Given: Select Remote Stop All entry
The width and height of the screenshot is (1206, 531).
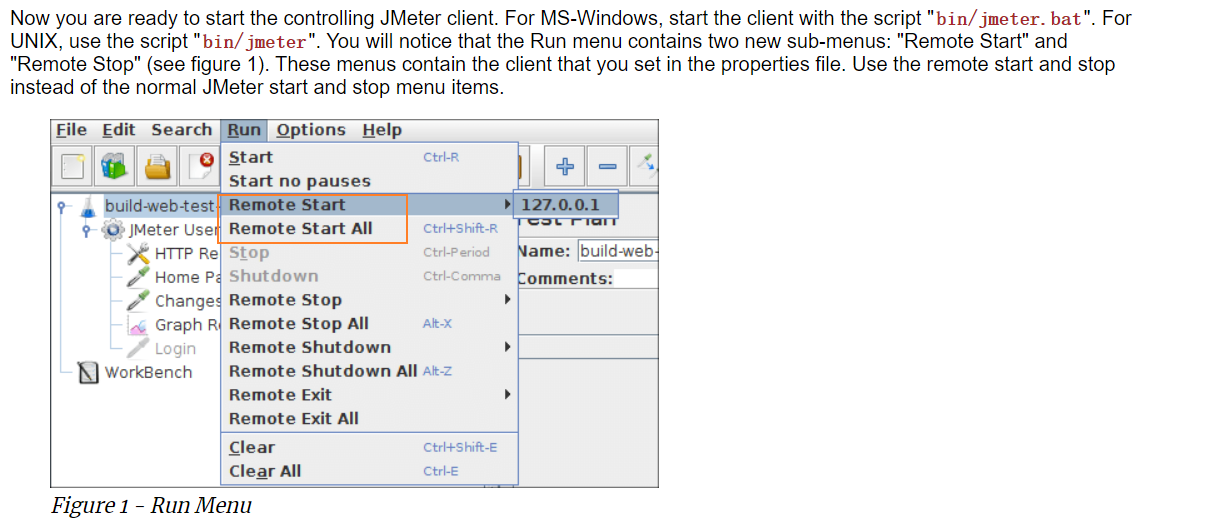Looking at the screenshot, I should point(368,324).
